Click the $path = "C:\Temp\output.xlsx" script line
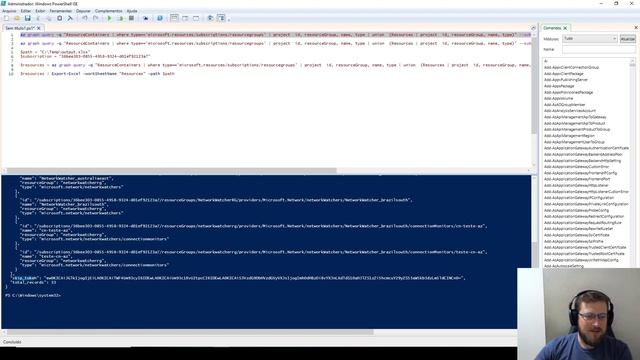The height and width of the screenshot is (360, 640). click(55, 52)
